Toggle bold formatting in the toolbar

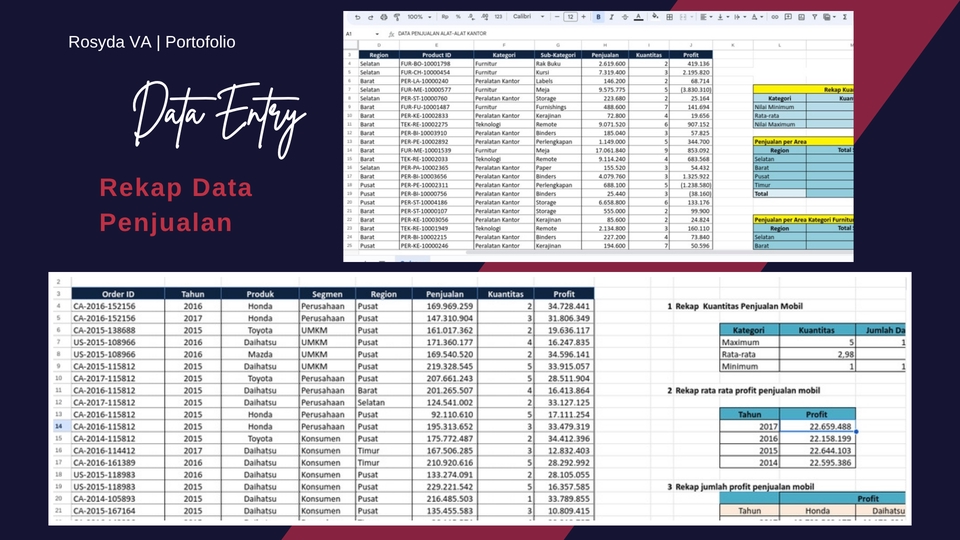click(x=598, y=17)
